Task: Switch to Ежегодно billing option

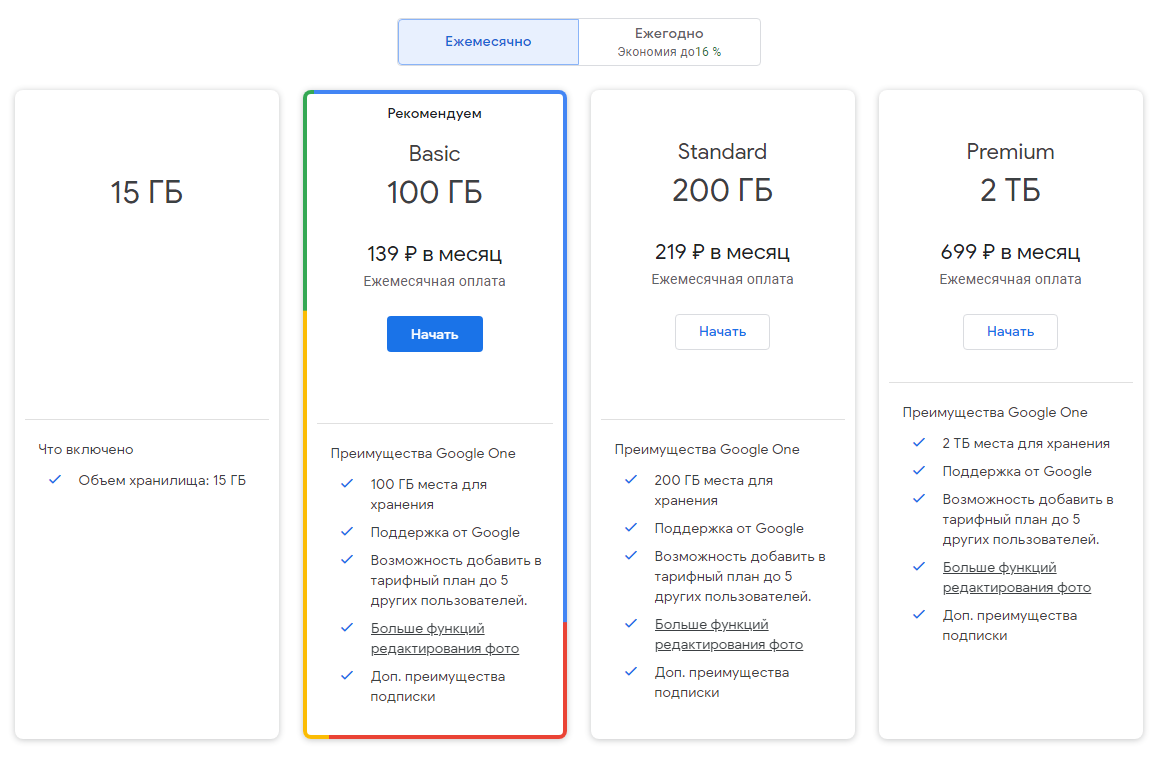Action: [x=669, y=42]
